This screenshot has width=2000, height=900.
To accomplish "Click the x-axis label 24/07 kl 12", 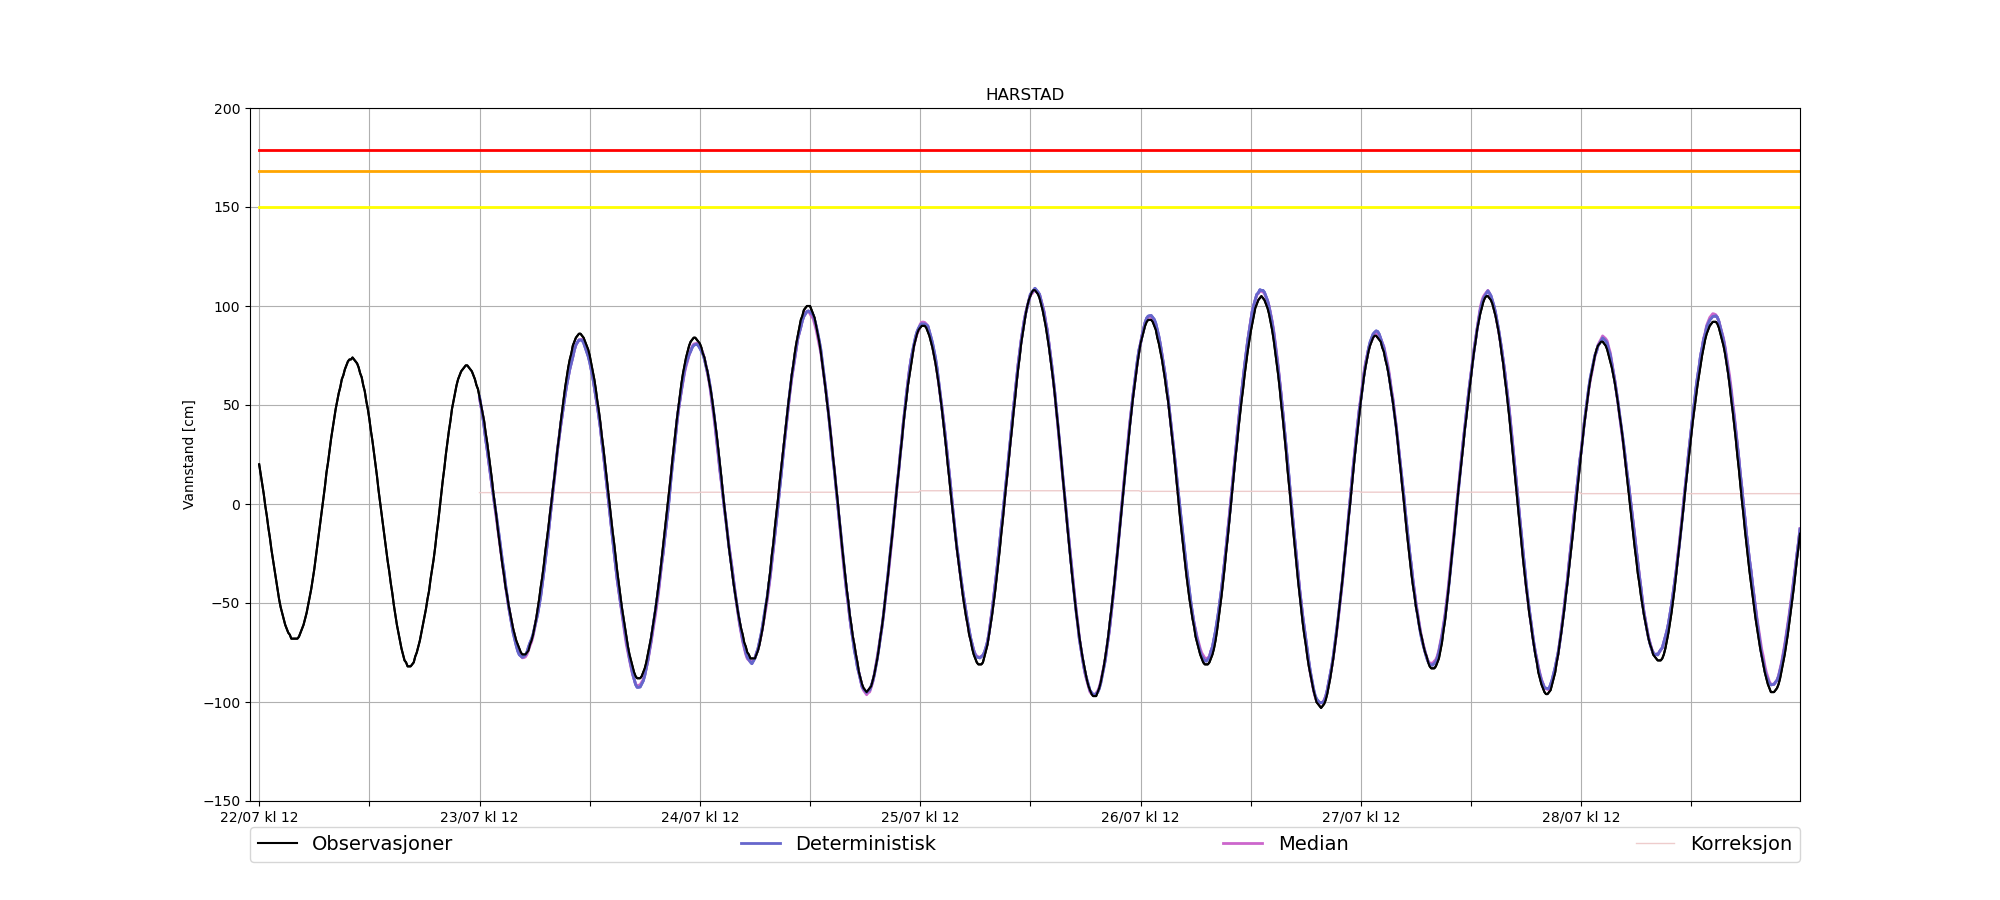I will (700, 818).
